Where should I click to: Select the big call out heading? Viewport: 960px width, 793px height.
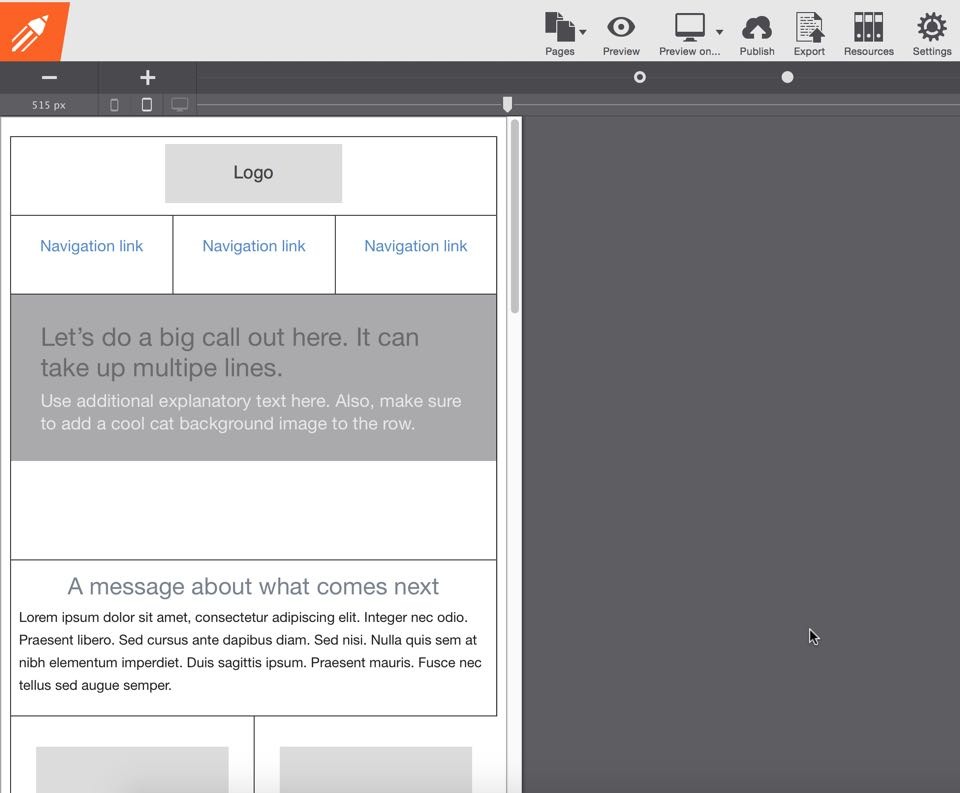230,353
